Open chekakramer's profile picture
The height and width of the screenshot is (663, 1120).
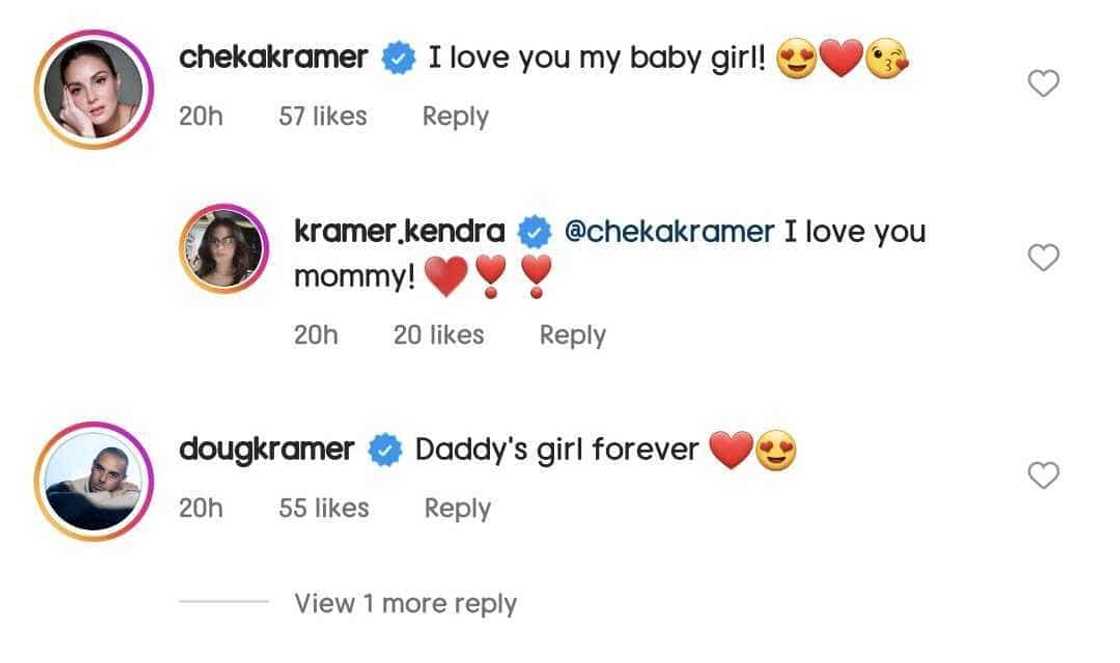(x=93, y=89)
